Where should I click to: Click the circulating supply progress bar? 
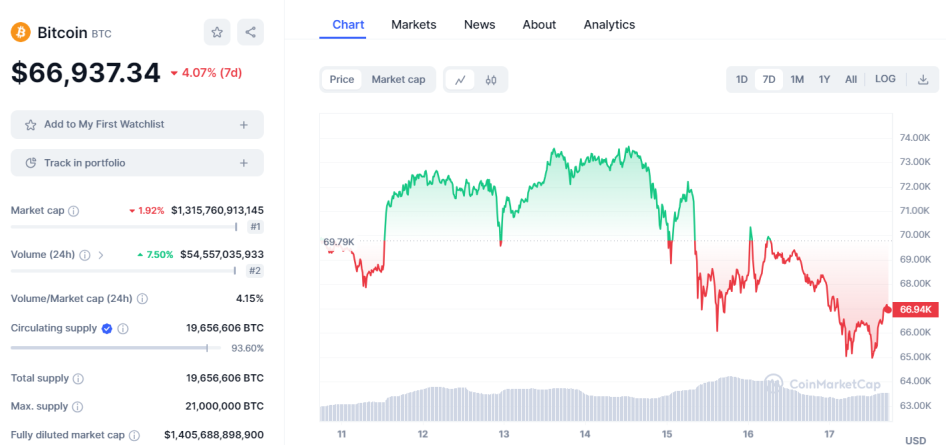pos(110,348)
